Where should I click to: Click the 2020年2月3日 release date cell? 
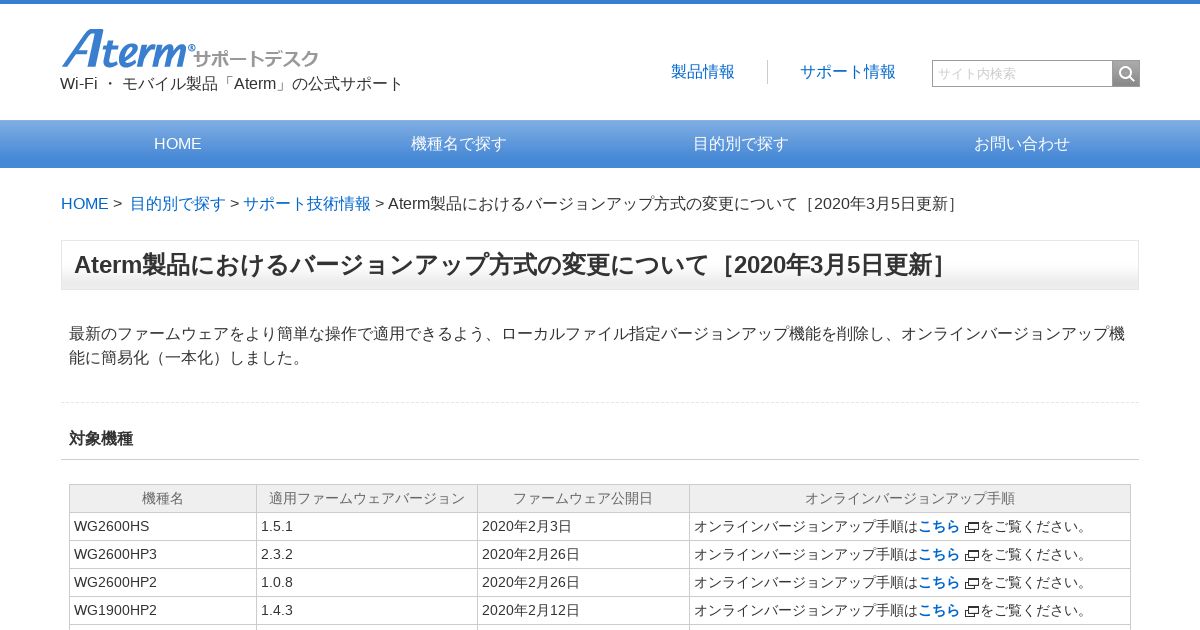coord(584,527)
